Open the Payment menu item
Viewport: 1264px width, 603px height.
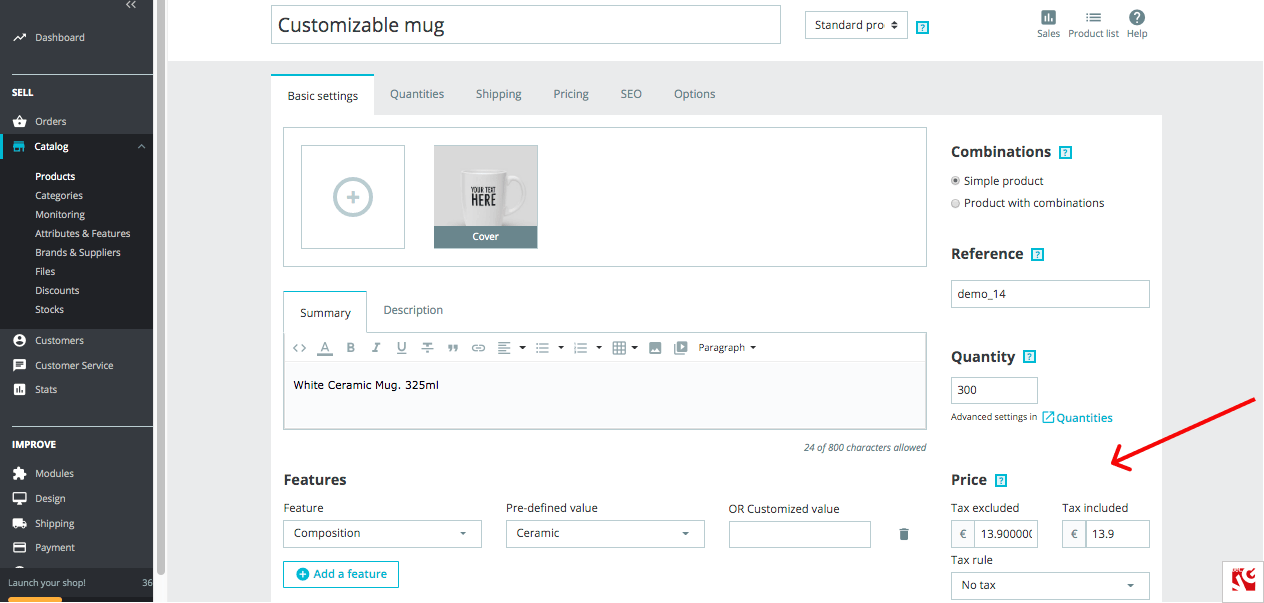(x=54, y=548)
